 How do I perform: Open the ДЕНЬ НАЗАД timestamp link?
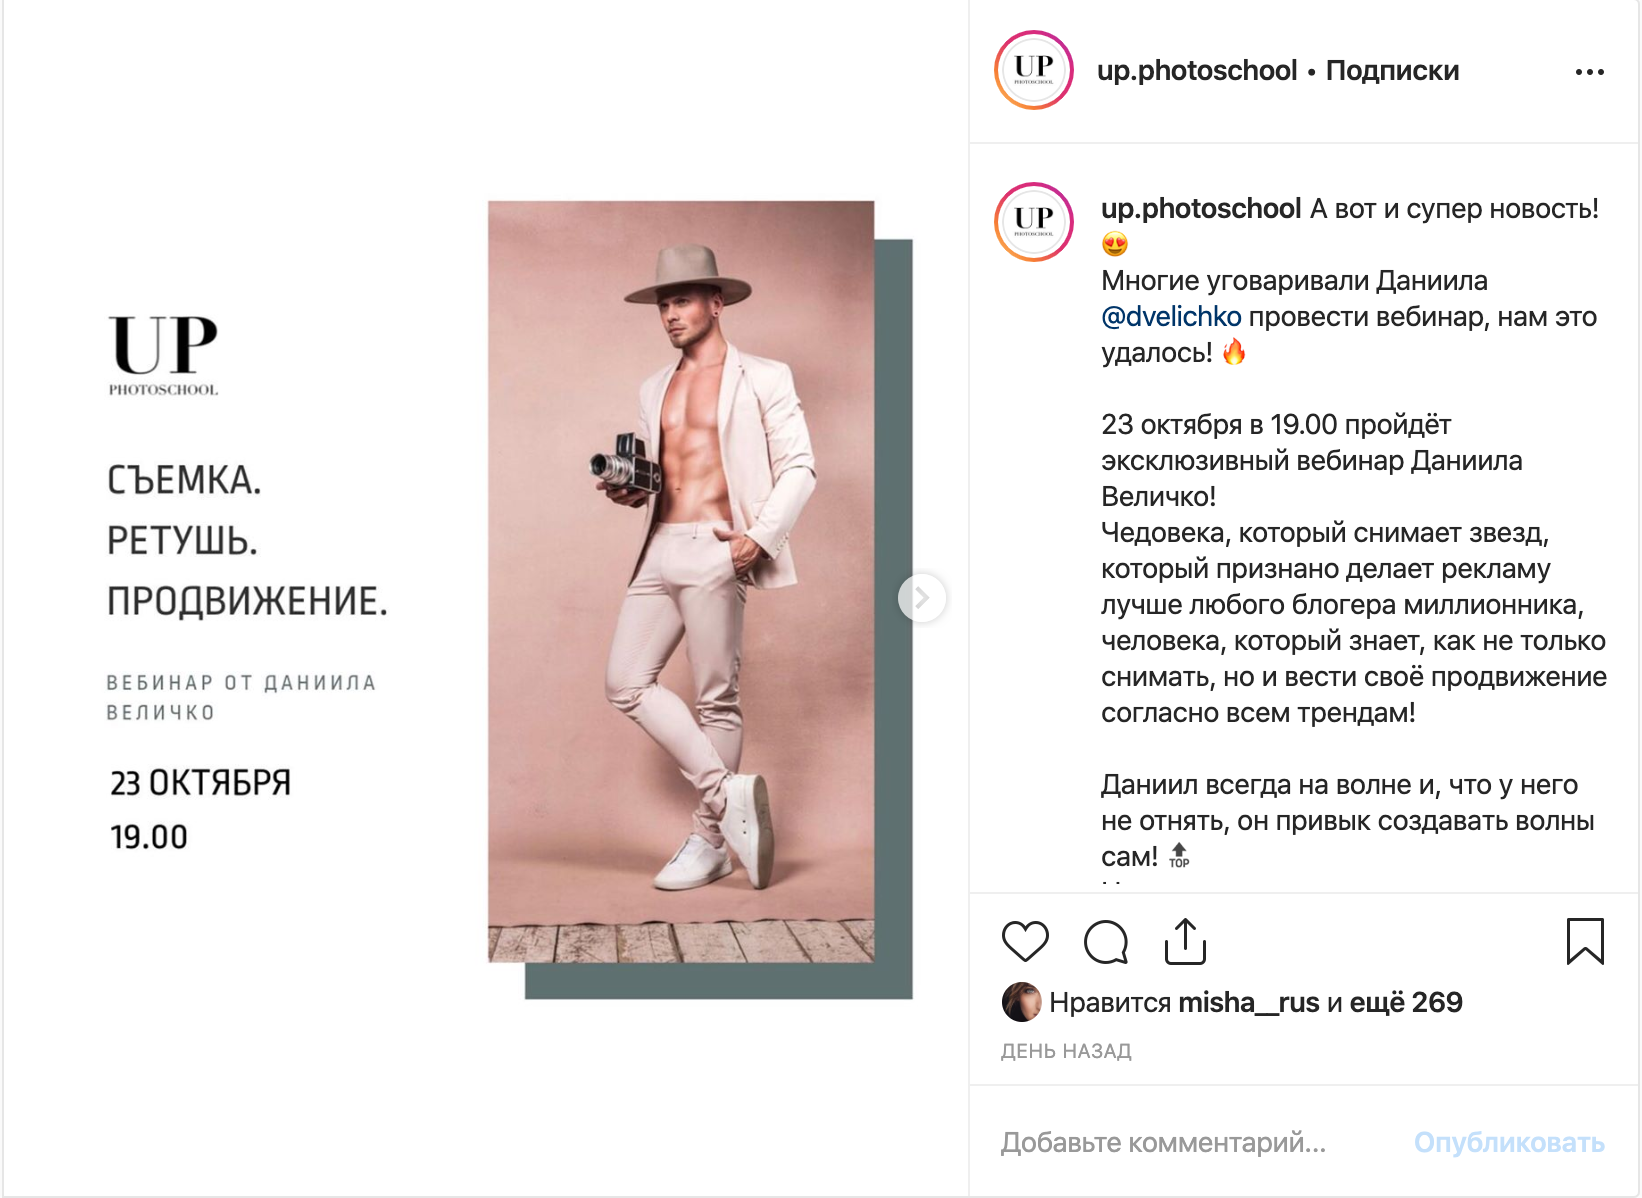pyautogui.click(x=1066, y=1051)
